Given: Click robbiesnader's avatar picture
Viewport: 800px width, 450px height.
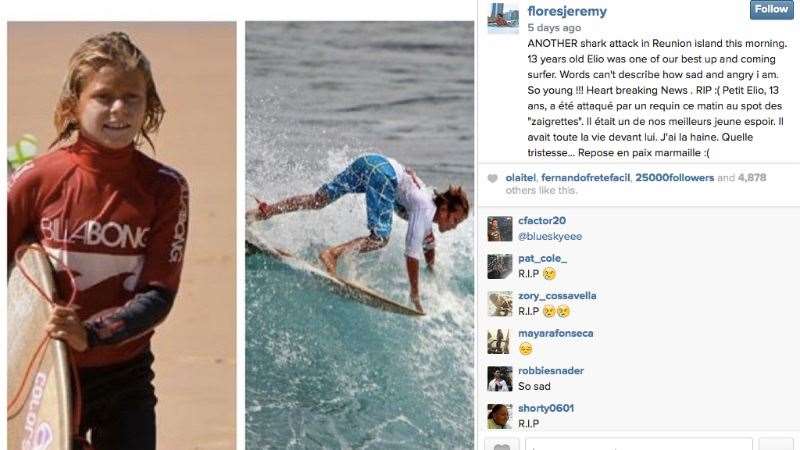Looking at the screenshot, I should [499, 379].
